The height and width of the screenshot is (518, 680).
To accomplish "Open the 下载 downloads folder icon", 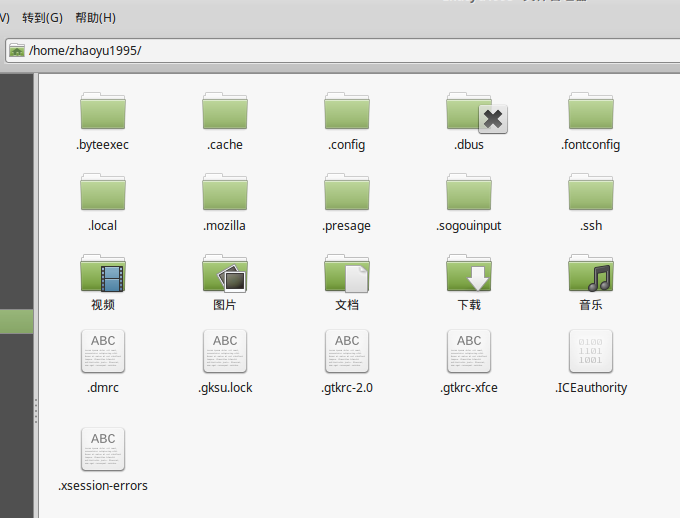I will pyautogui.click(x=469, y=273).
